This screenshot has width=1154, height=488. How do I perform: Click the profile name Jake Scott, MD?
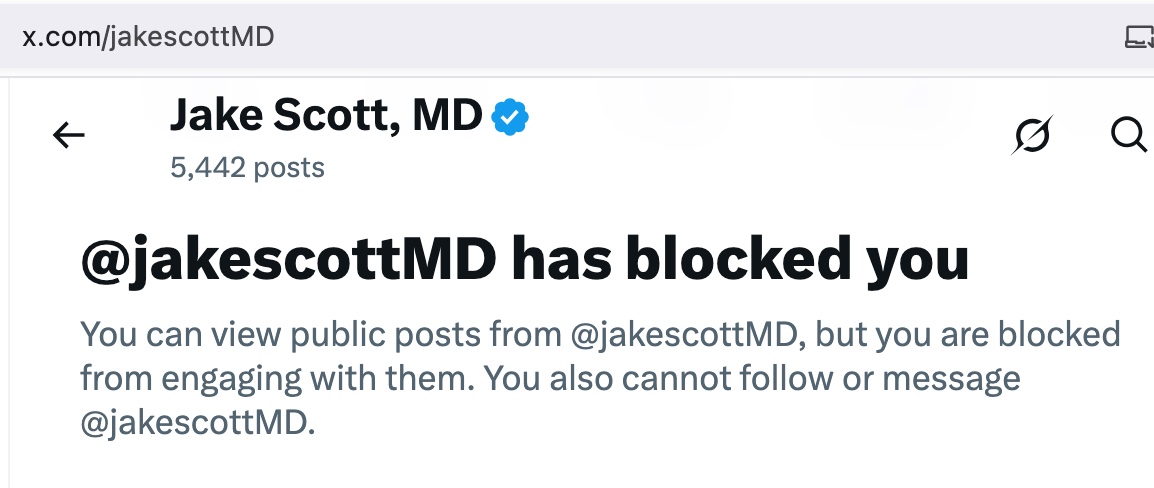pyautogui.click(x=327, y=117)
